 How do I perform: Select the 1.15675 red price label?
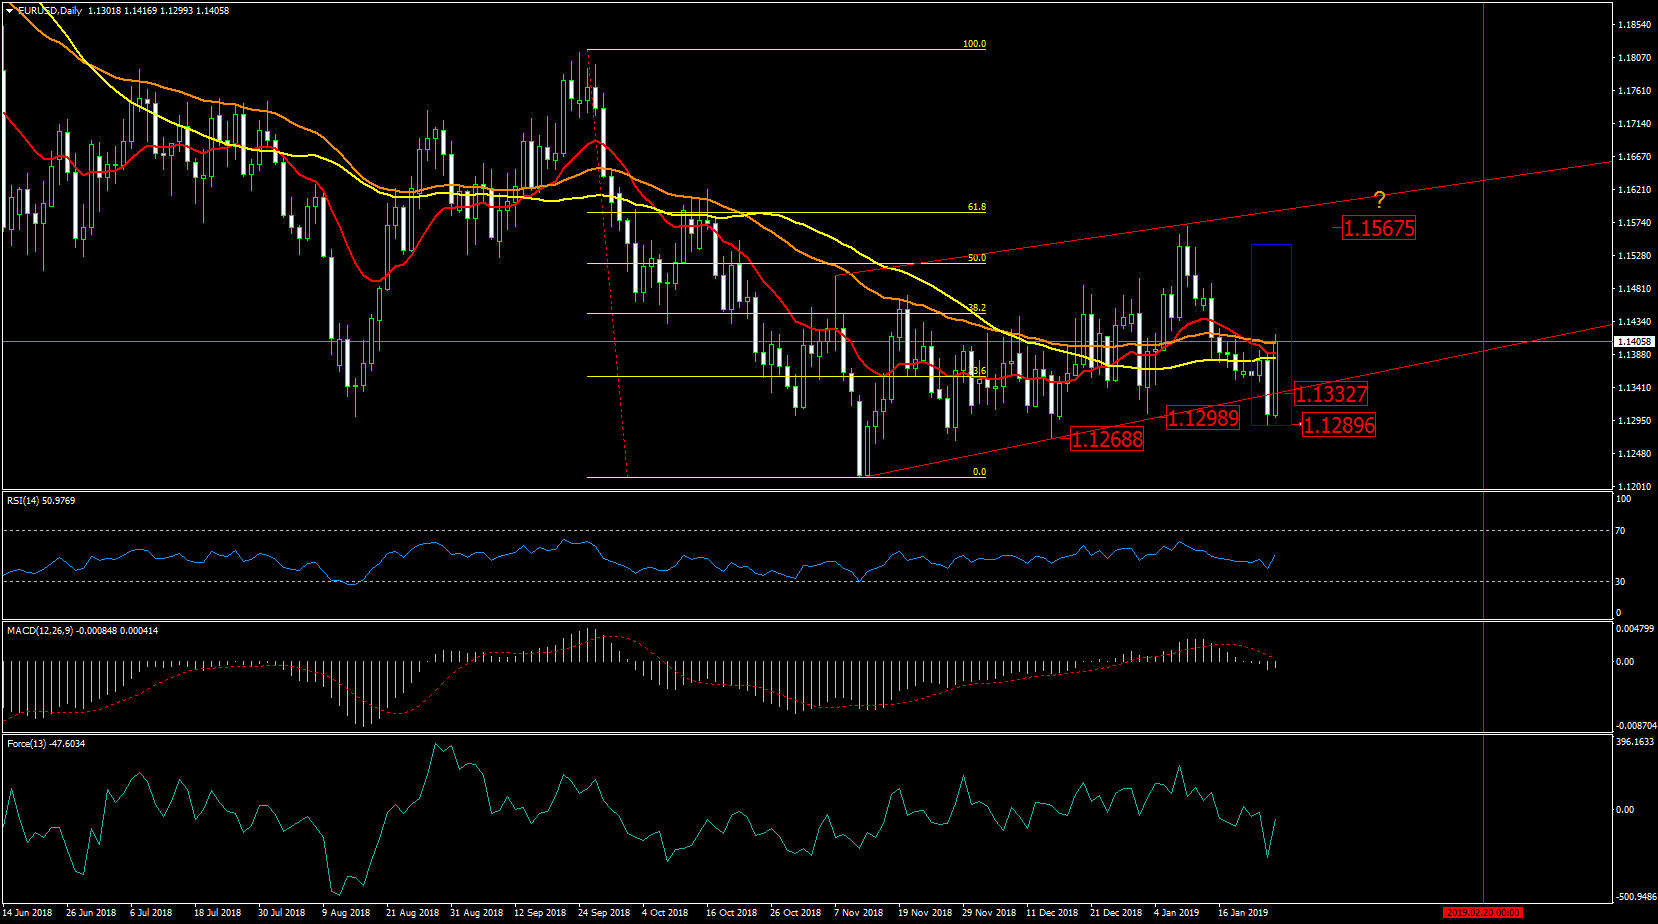(1379, 228)
